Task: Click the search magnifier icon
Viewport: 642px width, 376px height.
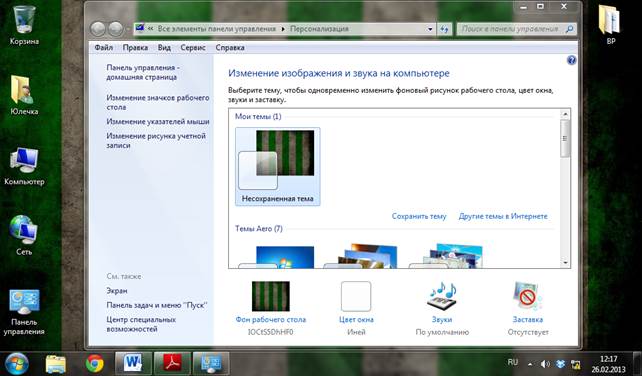Action: point(569,29)
